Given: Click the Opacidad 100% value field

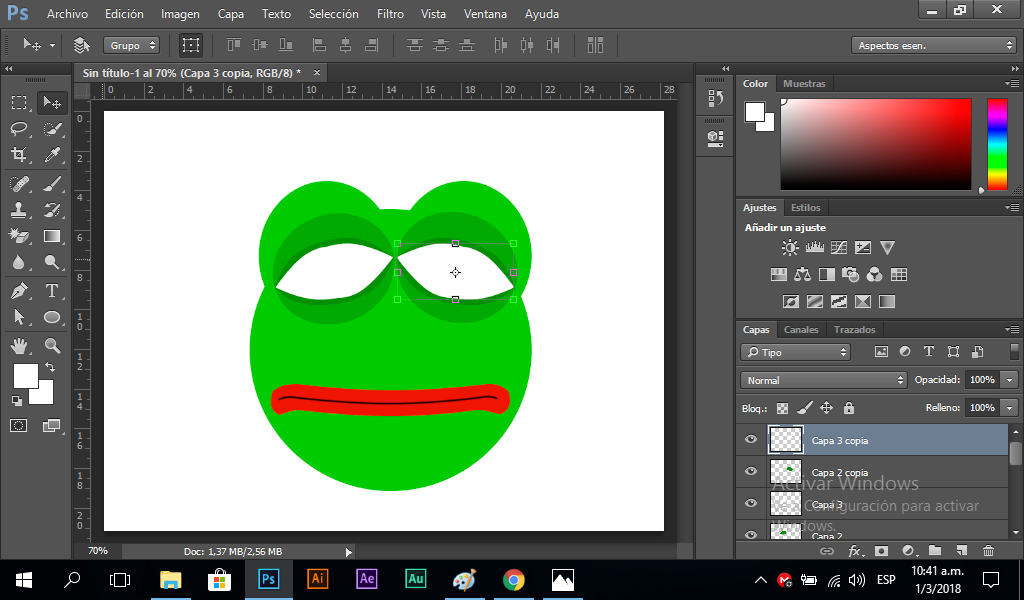Looking at the screenshot, I should (982, 380).
